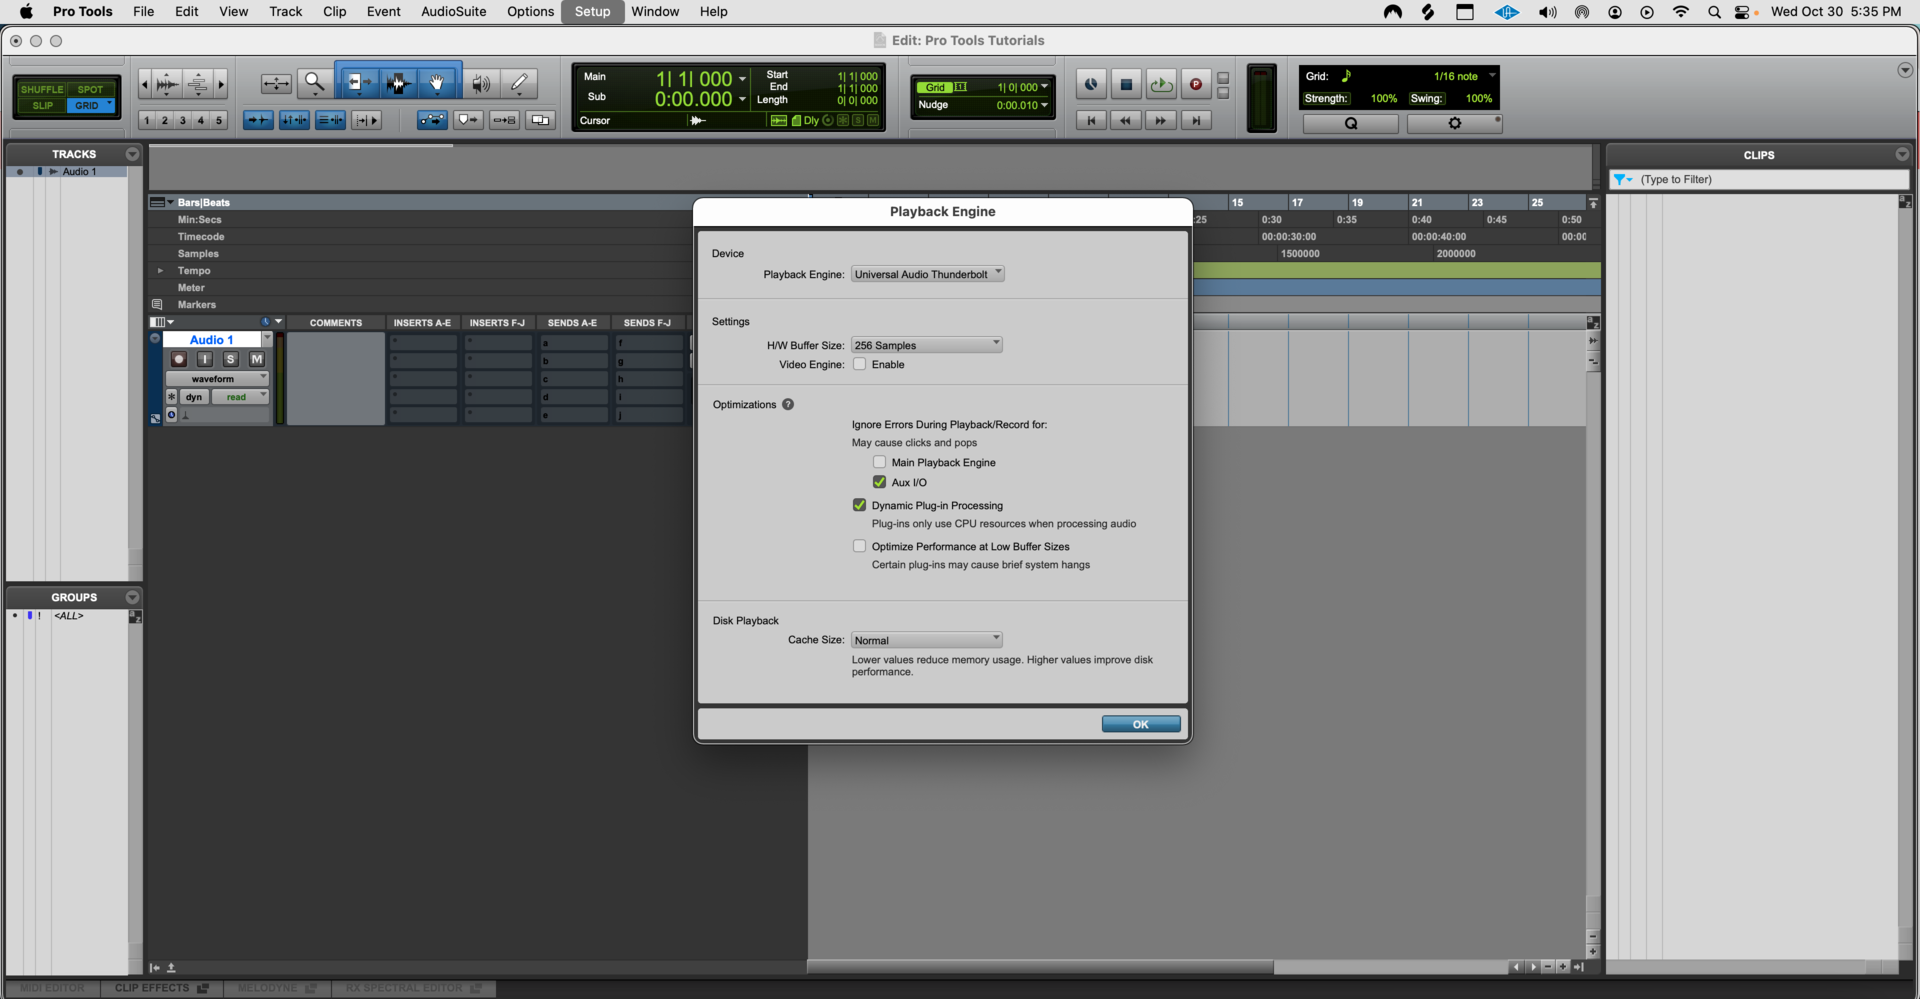This screenshot has height=999, width=1920.
Task: Click the clips filter text field
Action: 1770,180
